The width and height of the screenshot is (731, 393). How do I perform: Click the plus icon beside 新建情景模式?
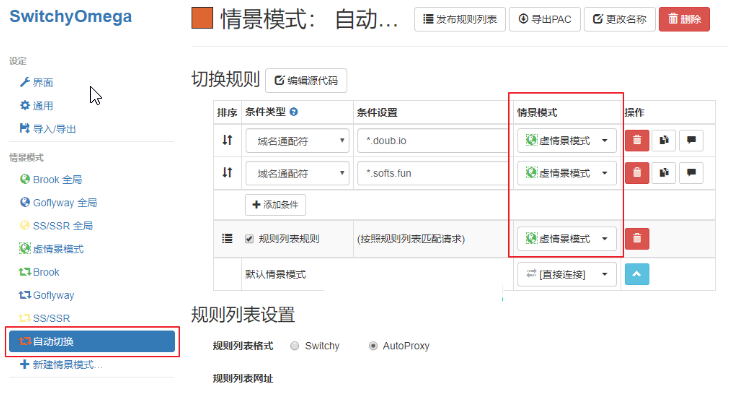(x=25, y=364)
